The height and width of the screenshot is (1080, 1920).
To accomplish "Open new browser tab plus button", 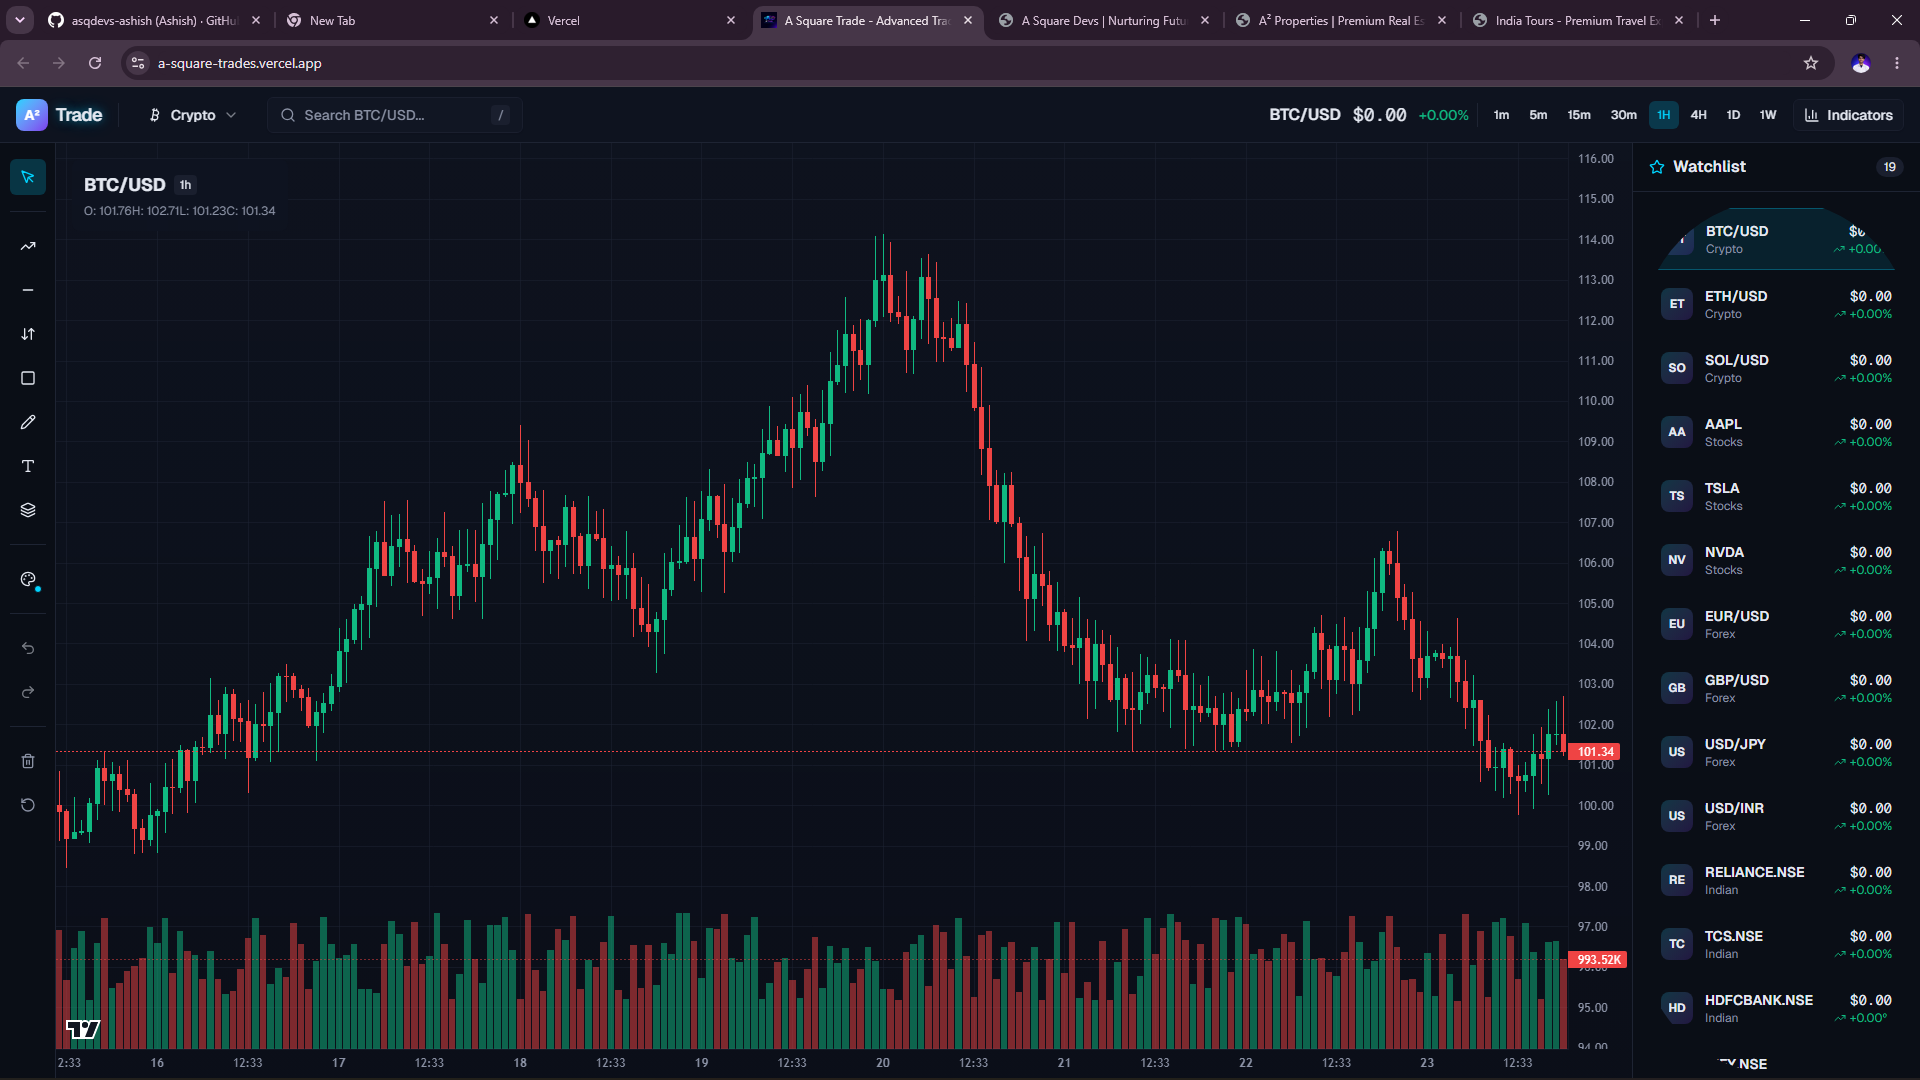I will (x=1715, y=20).
